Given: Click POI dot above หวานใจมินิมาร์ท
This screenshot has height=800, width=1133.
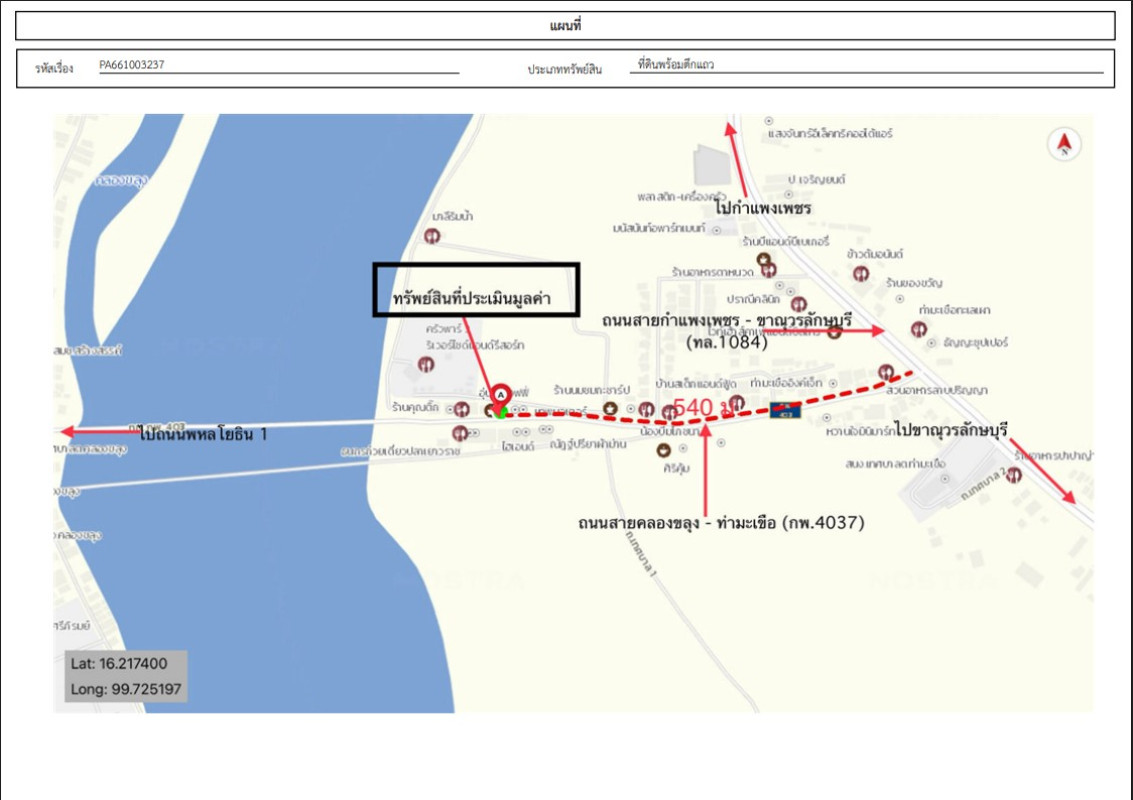Looking at the screenshot, I should point(827,418).
